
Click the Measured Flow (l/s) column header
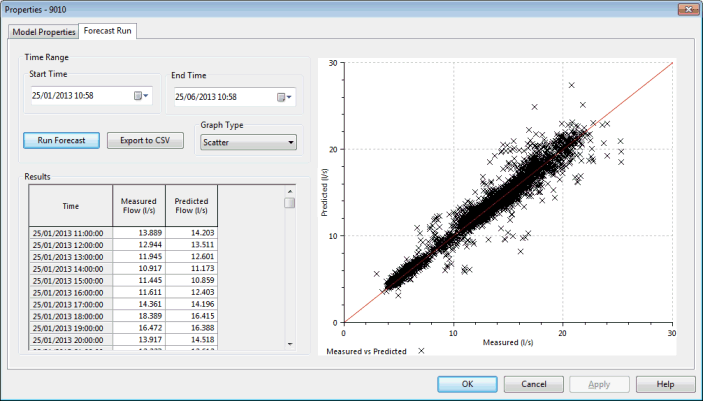coord(139,206)
